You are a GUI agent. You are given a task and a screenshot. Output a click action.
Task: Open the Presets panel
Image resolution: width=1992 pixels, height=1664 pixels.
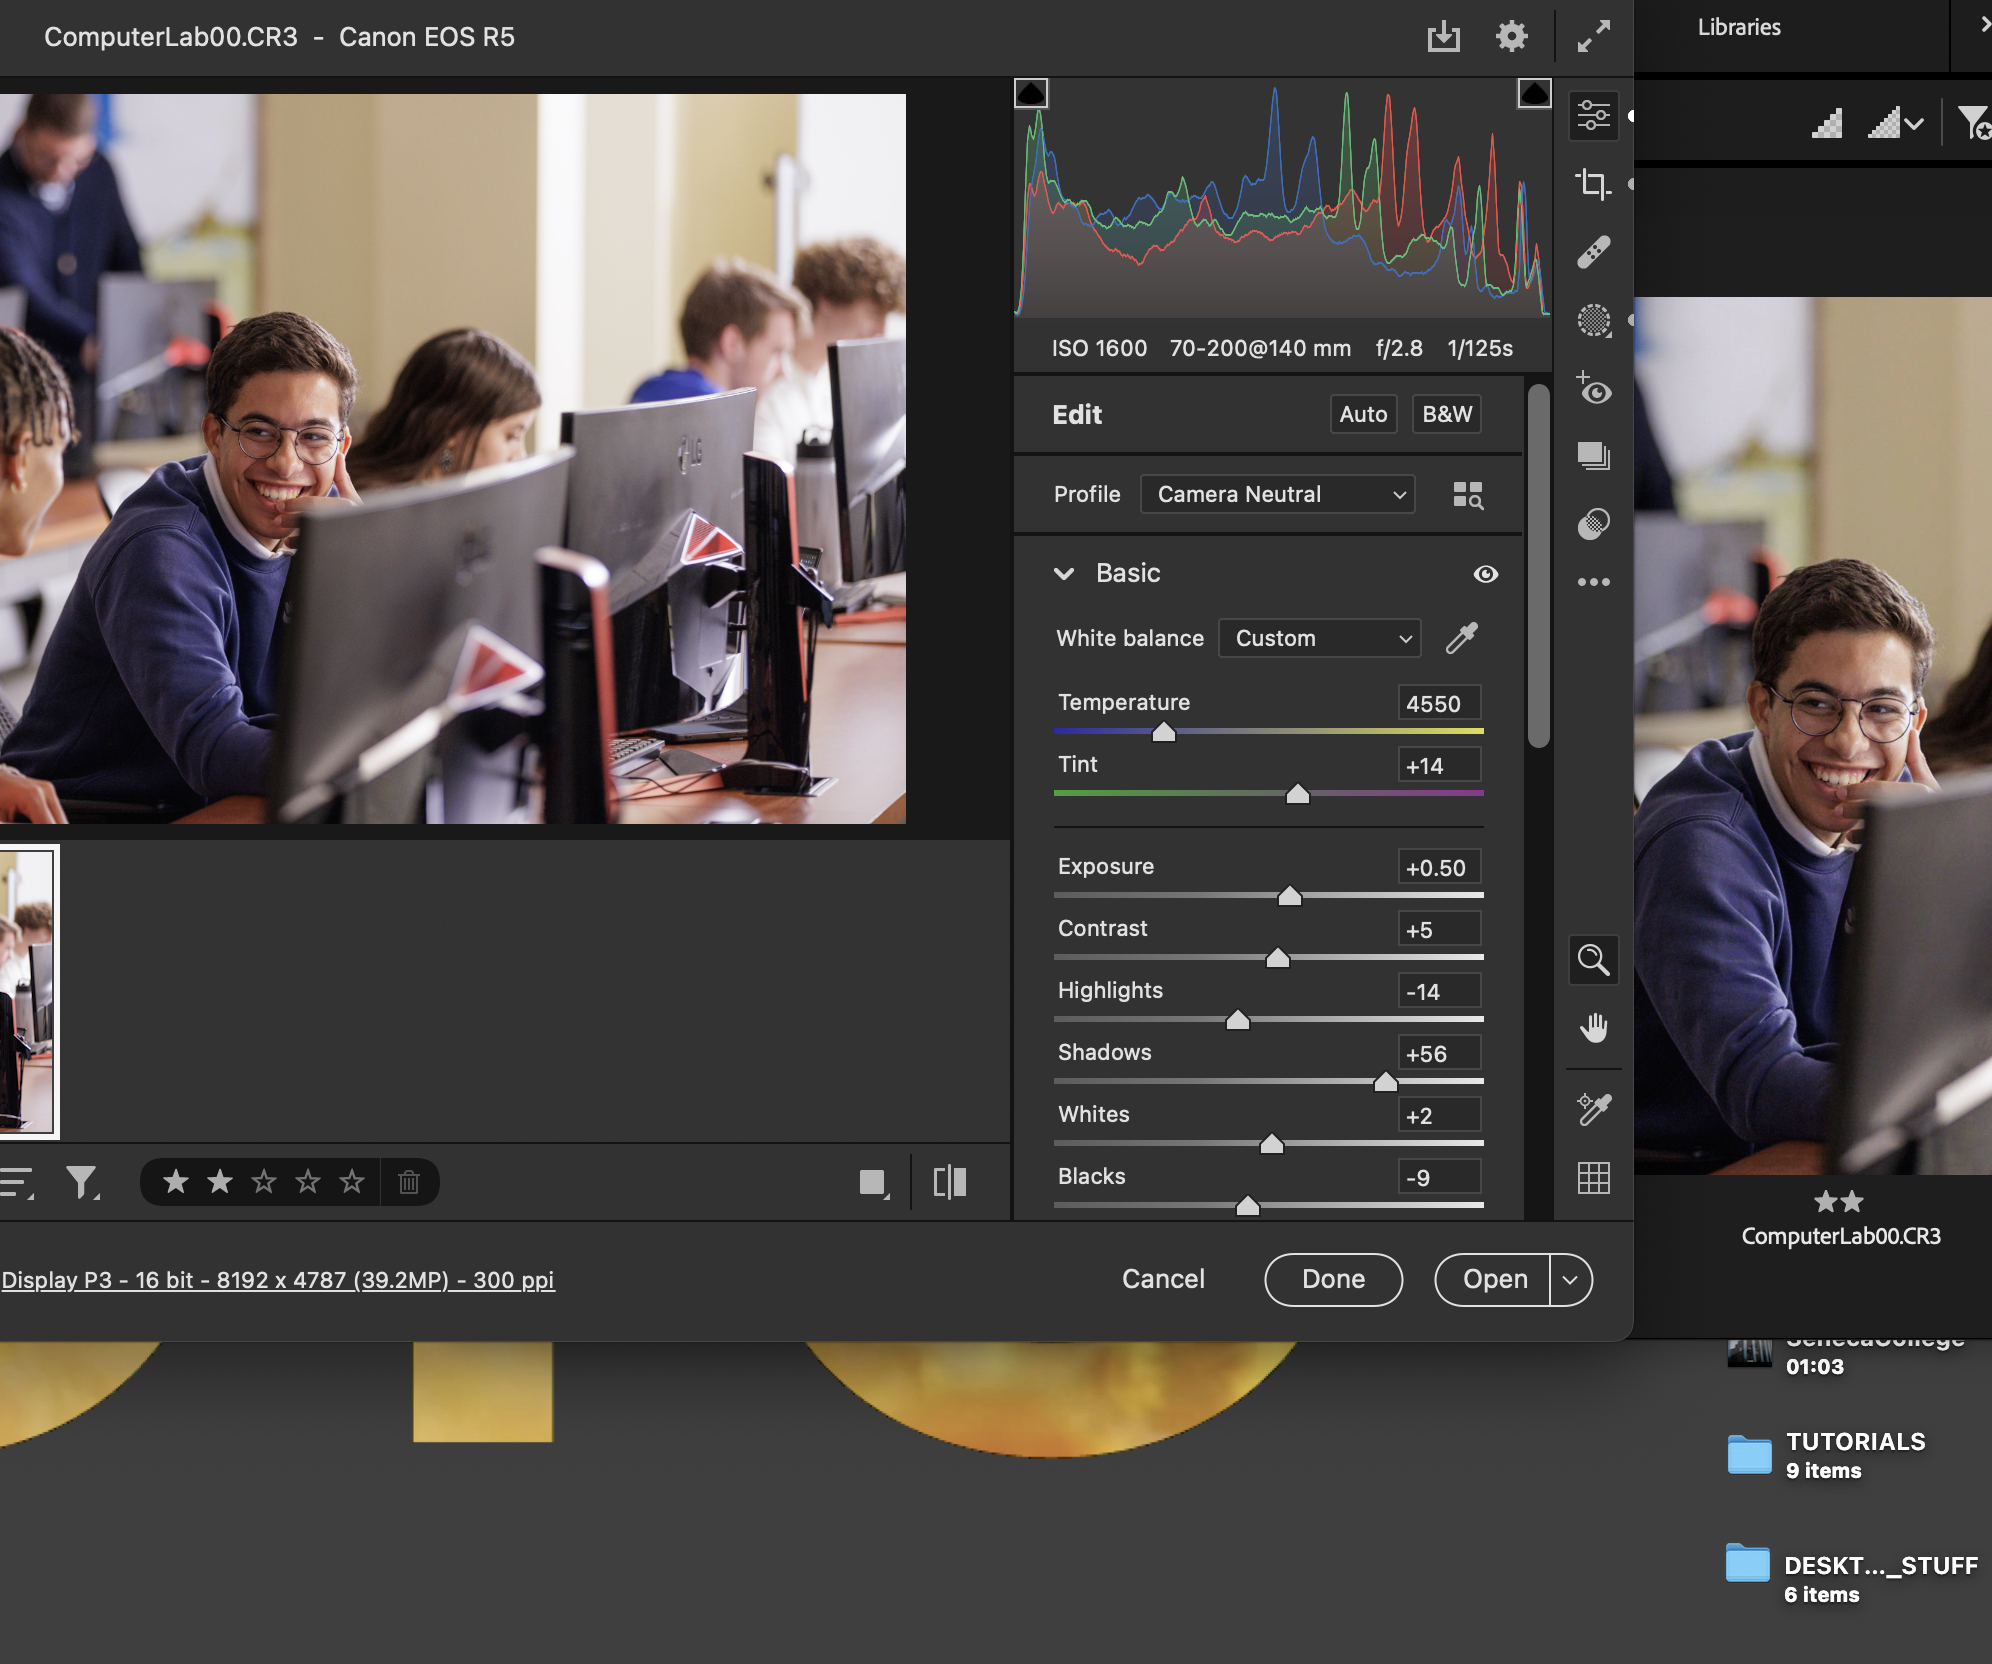tap(1593, 457)
